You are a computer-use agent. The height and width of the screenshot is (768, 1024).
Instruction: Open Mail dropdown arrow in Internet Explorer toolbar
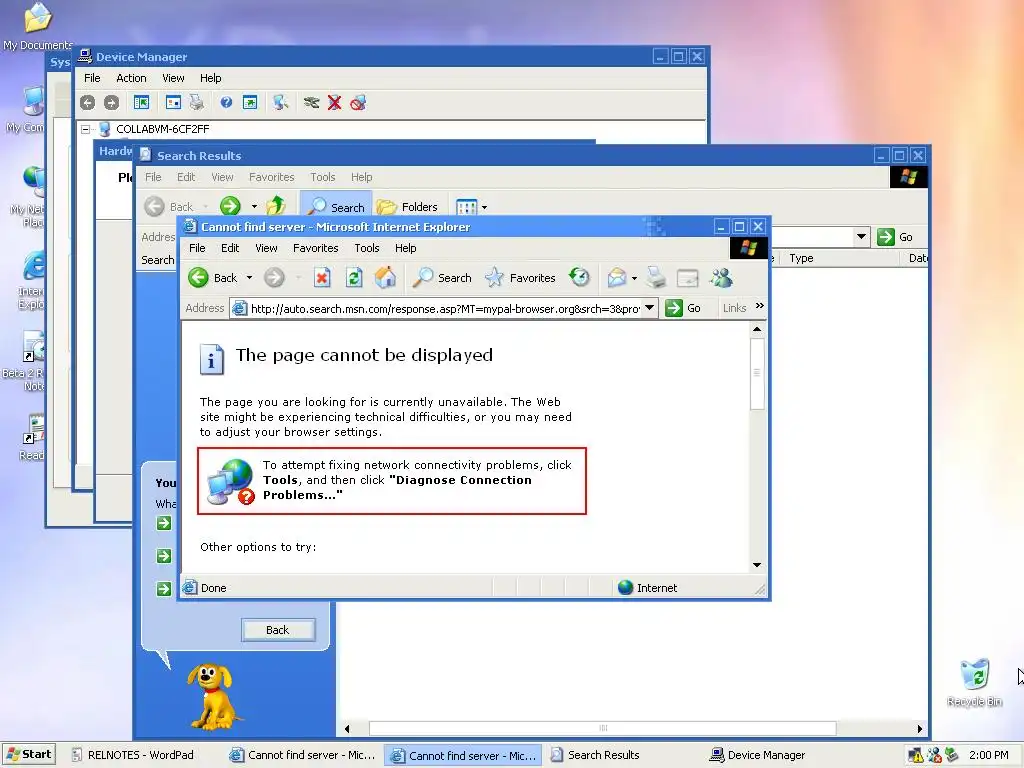634,278
